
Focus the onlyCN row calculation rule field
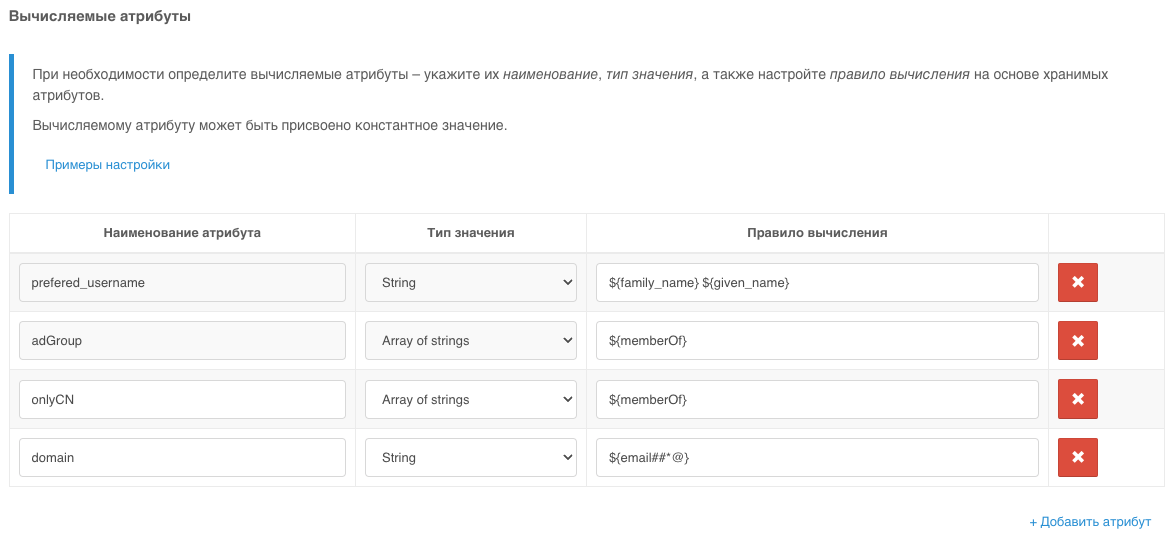(817, 399)
